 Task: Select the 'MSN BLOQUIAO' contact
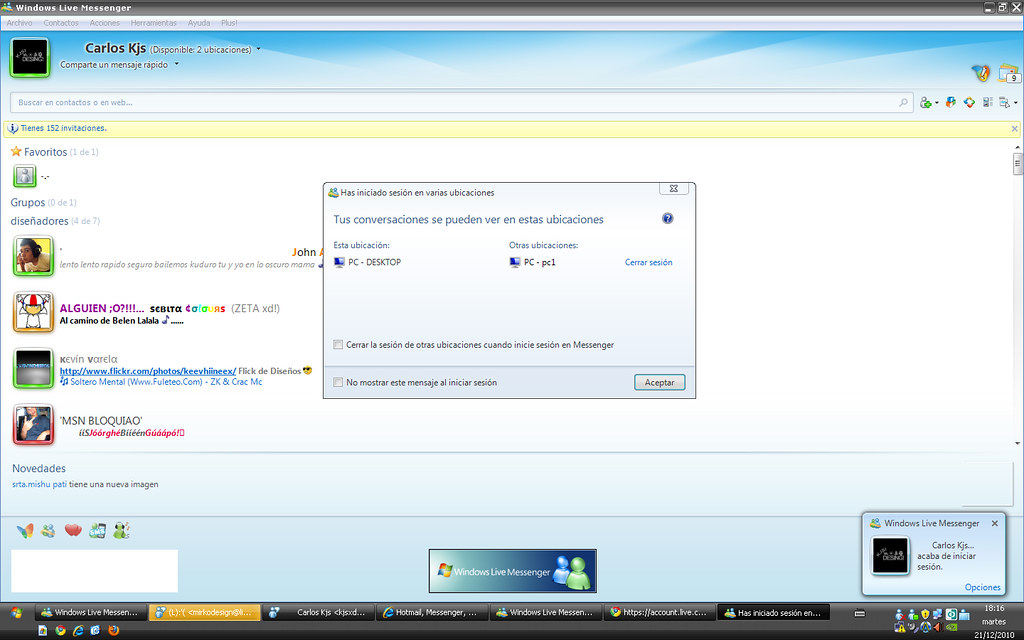(101, 421)
